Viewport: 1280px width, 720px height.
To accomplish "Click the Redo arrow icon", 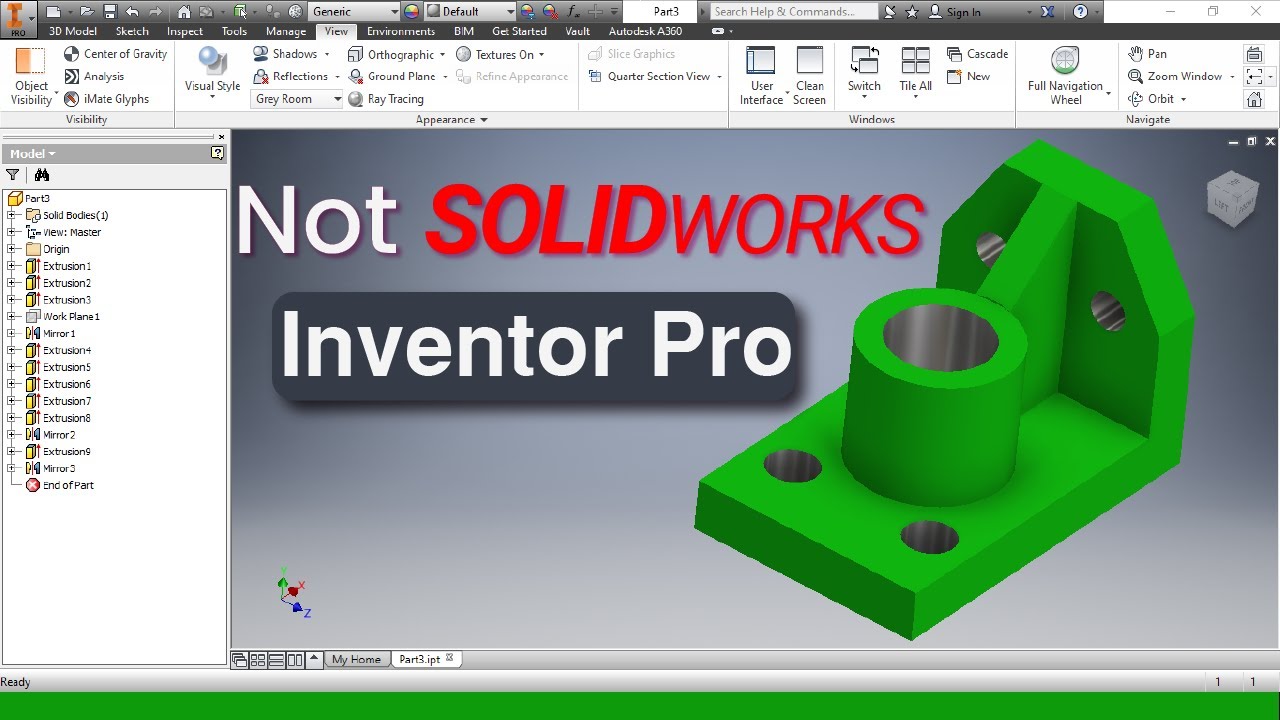I will [155, 12].
